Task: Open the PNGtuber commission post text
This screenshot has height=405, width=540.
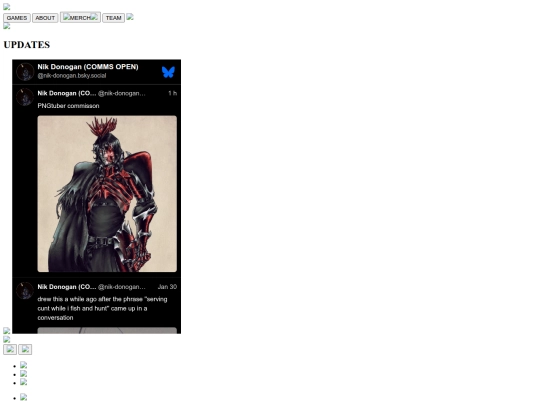Action: [68, 106]
